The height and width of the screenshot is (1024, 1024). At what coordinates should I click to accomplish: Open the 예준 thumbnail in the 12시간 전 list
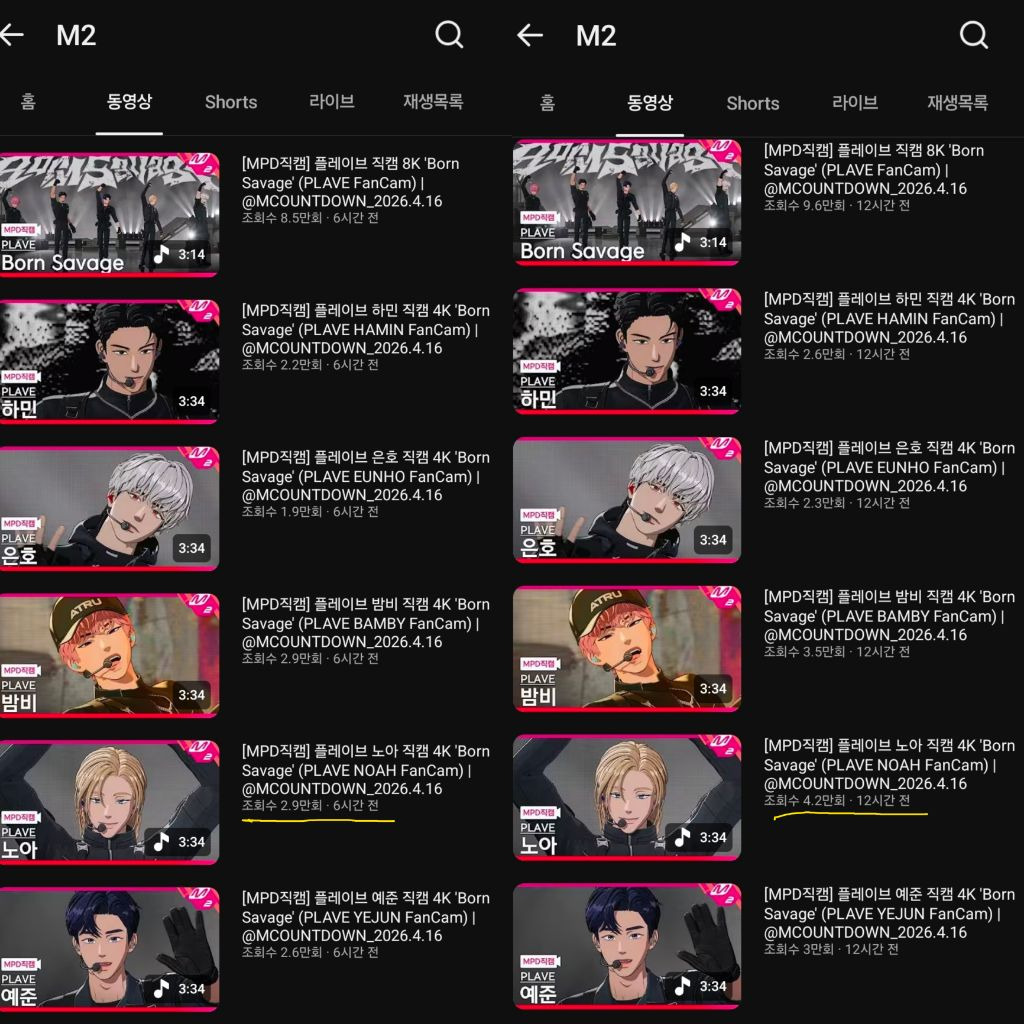pyautogui.click(x=627, y=947)
